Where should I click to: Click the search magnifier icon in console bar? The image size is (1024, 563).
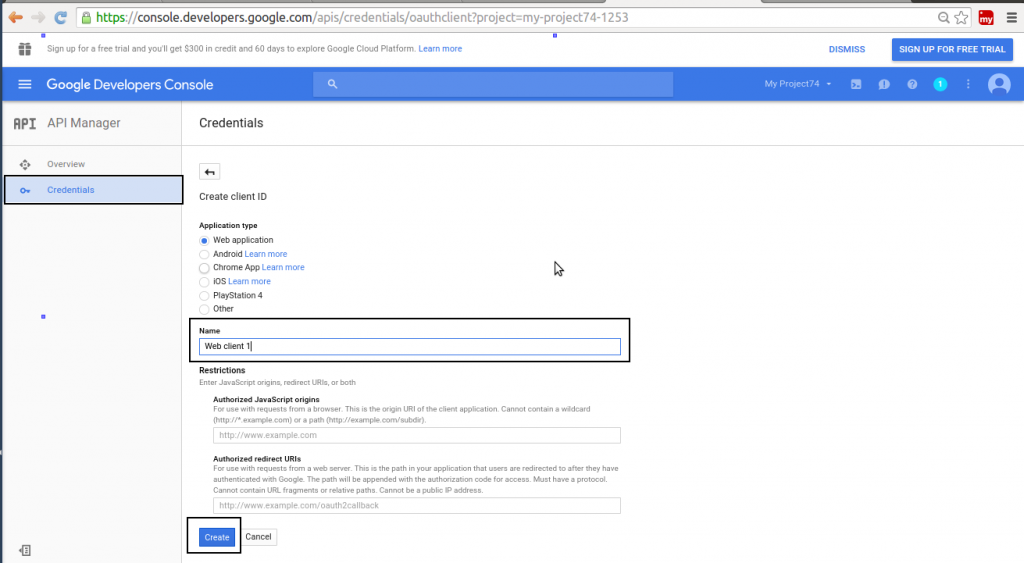[332, 84]
